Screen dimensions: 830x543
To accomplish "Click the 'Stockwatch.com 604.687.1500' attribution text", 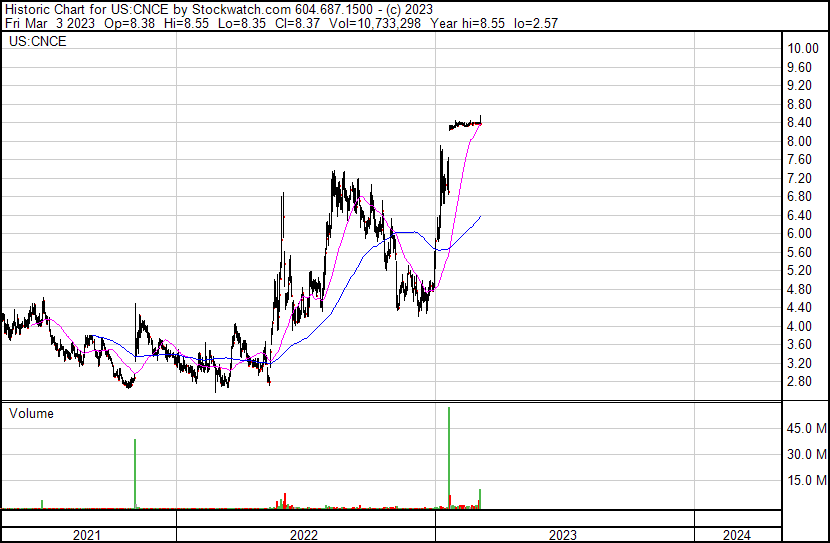I will [282, 10].
